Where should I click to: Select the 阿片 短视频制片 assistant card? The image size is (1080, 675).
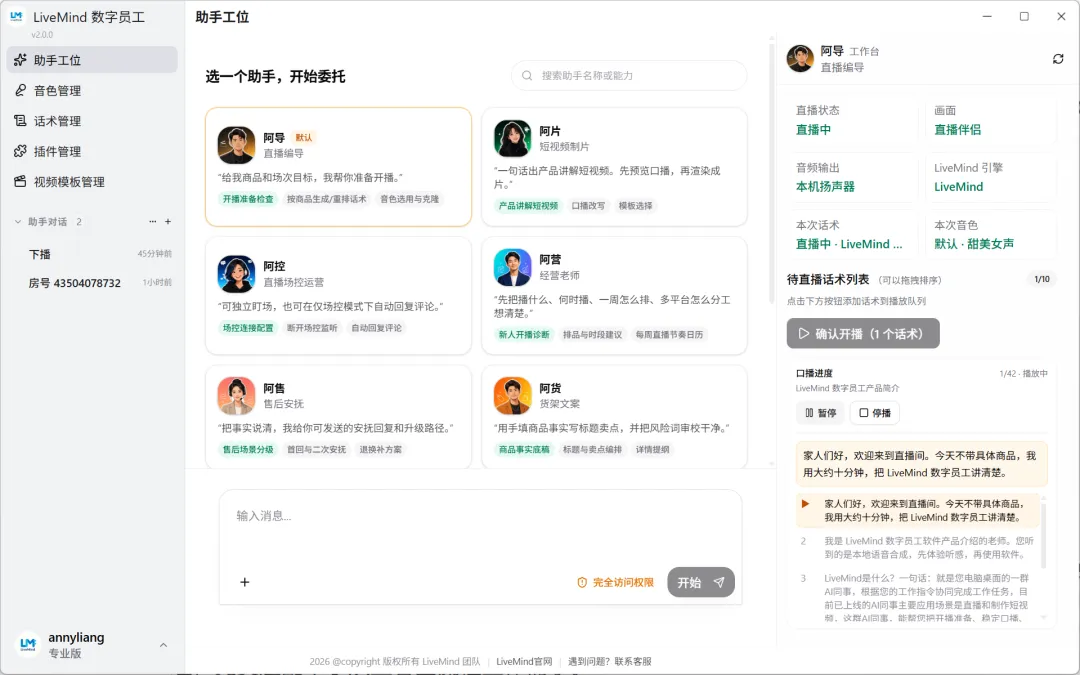pos(614,167)
